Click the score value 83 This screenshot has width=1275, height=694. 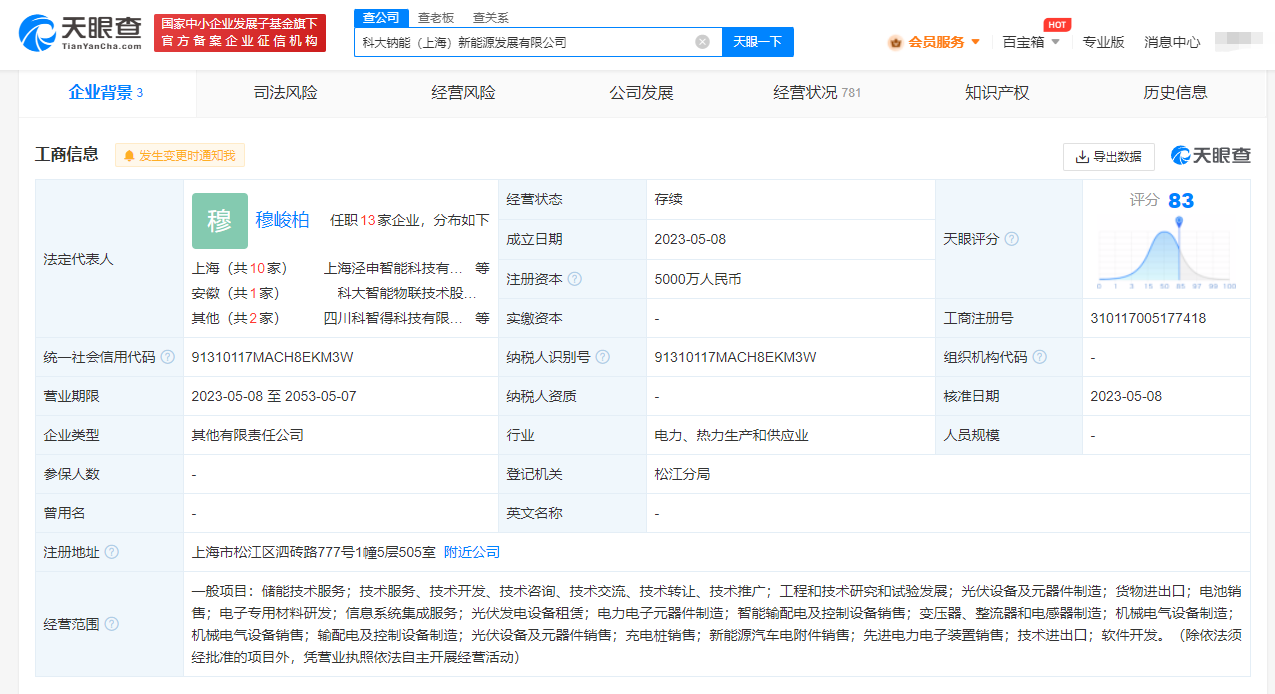[x=1181, y=201]
